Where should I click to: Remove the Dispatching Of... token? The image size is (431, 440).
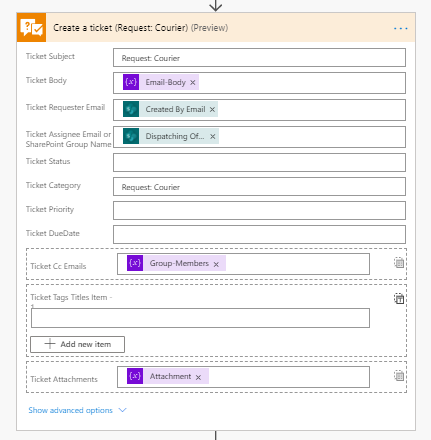[x=213, y=136]
